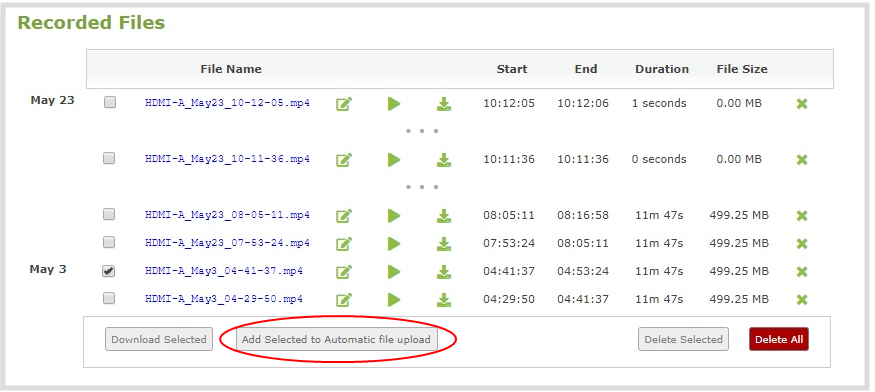Click Add Selected to Automatic file upload
Viewport: 875px width, 392px height.
(x=336, y=339)
